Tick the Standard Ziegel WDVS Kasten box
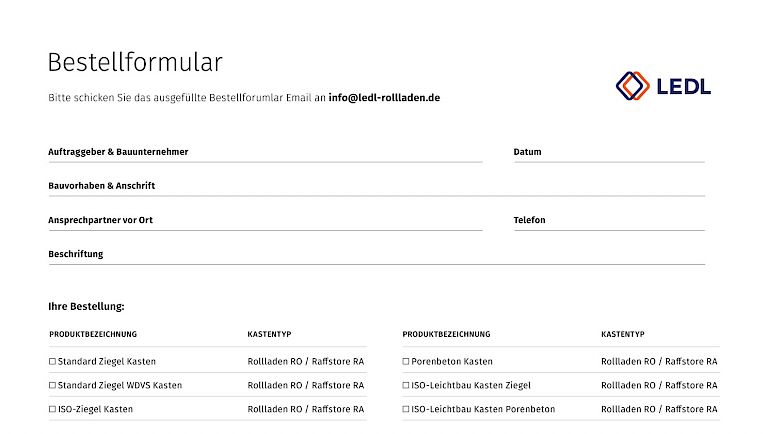768x434 pixels. click(53, 385)
